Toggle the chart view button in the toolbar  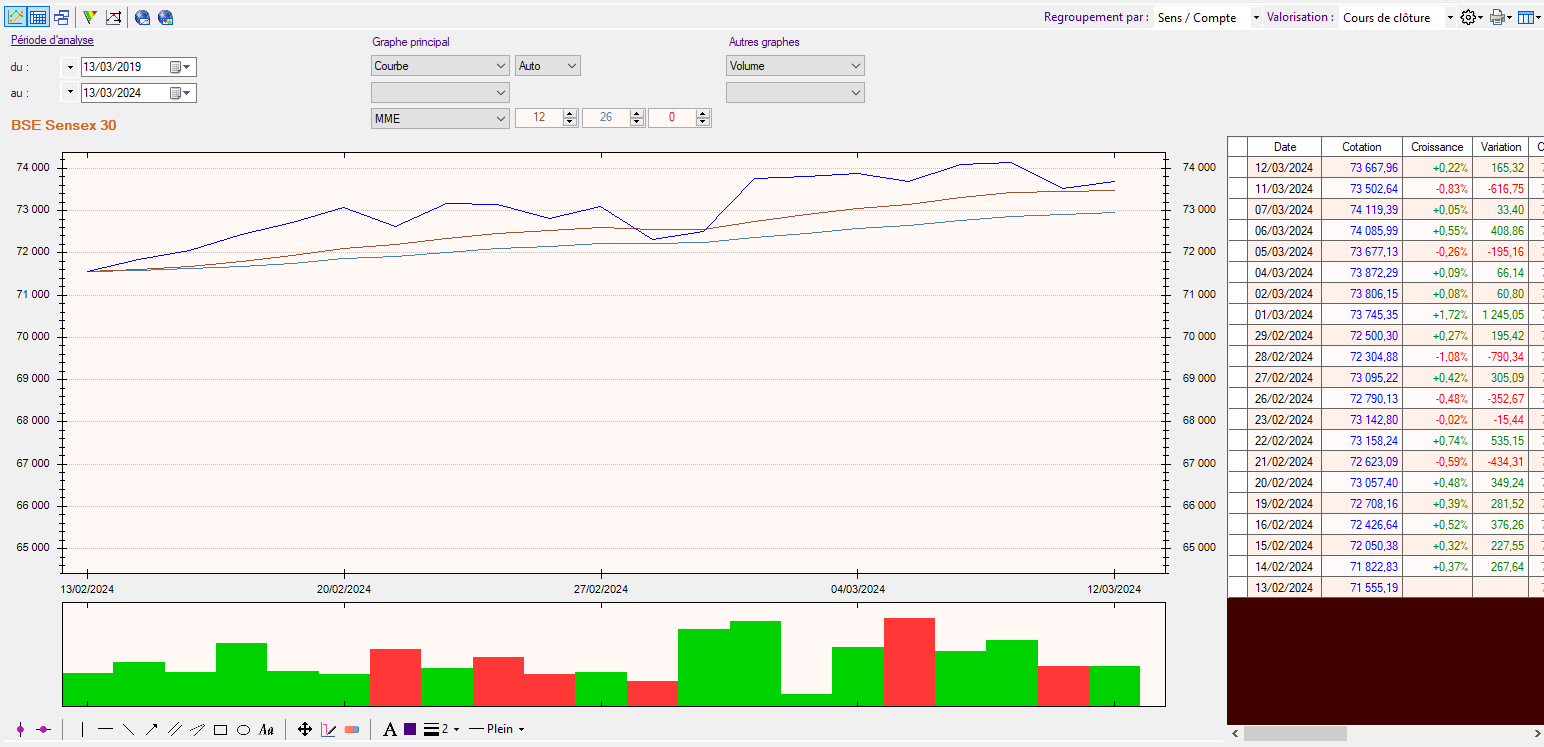coord(16,17)
